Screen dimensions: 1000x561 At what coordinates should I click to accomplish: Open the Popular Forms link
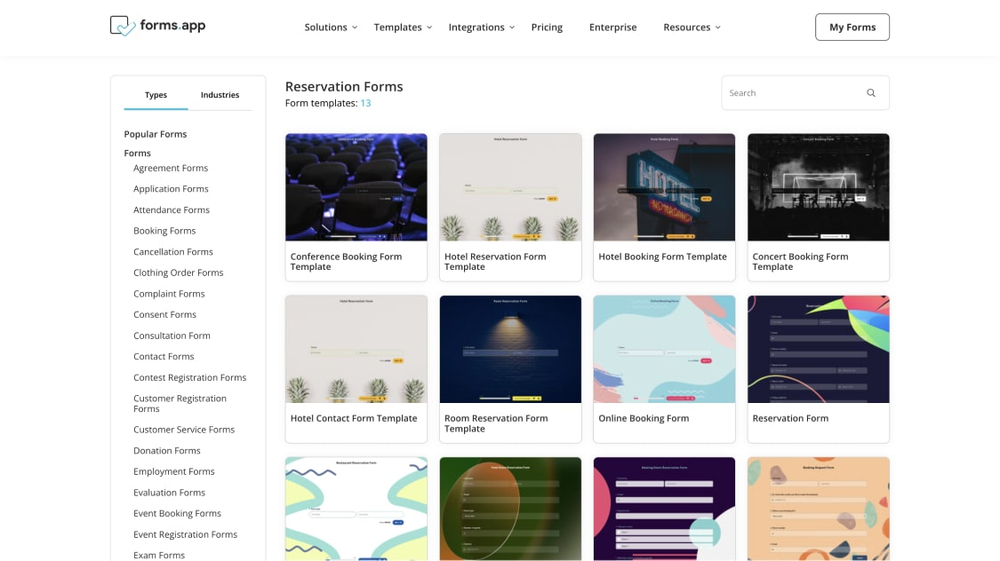[155, 134]
